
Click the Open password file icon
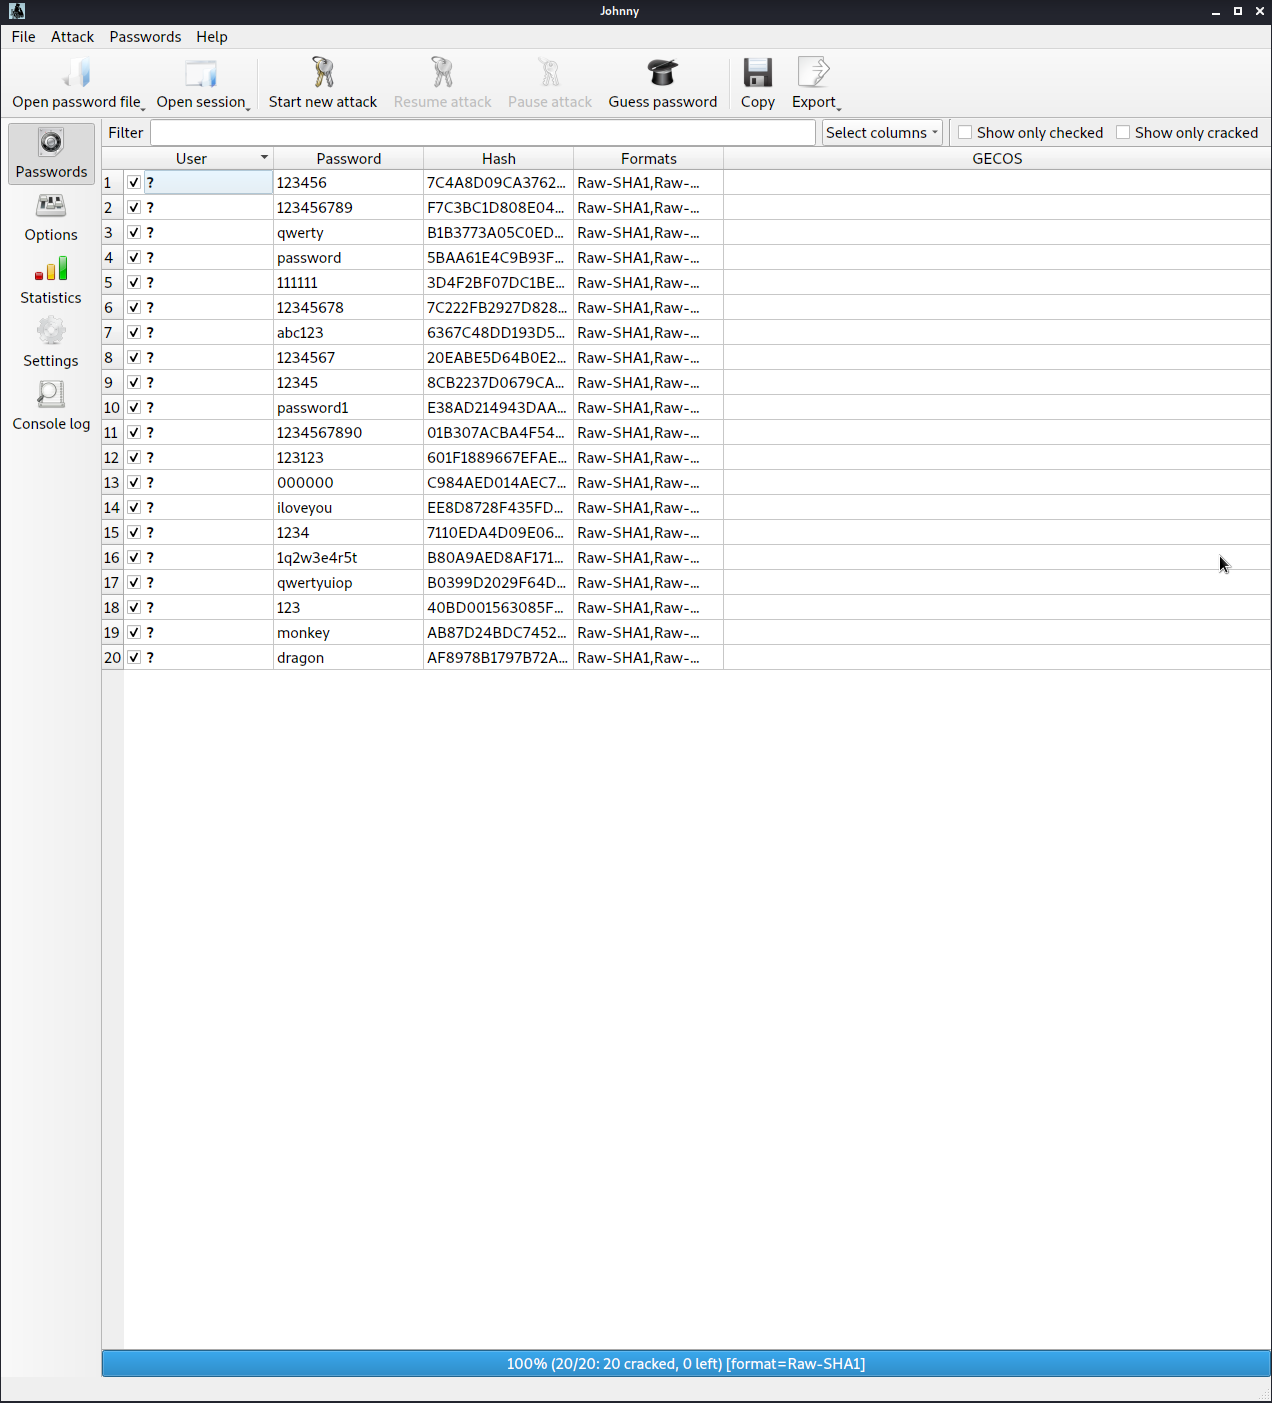77,73
